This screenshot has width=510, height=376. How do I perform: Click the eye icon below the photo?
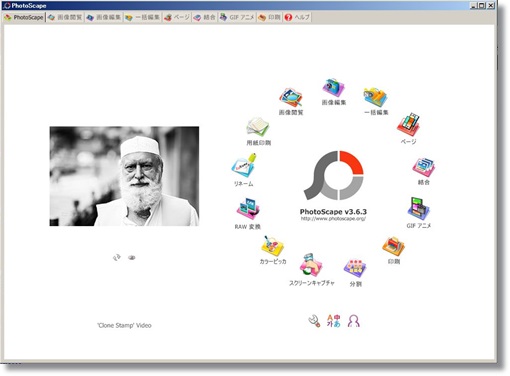pyautogui.click(x=132, y=257)
